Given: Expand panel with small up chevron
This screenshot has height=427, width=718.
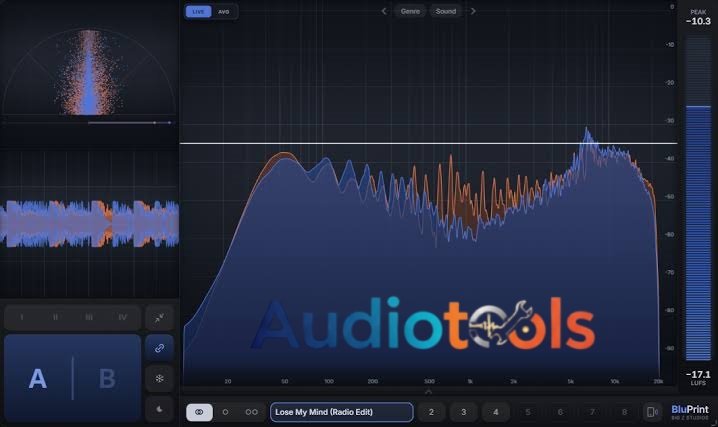Looking at the screenshot, I should coord(429,392).
